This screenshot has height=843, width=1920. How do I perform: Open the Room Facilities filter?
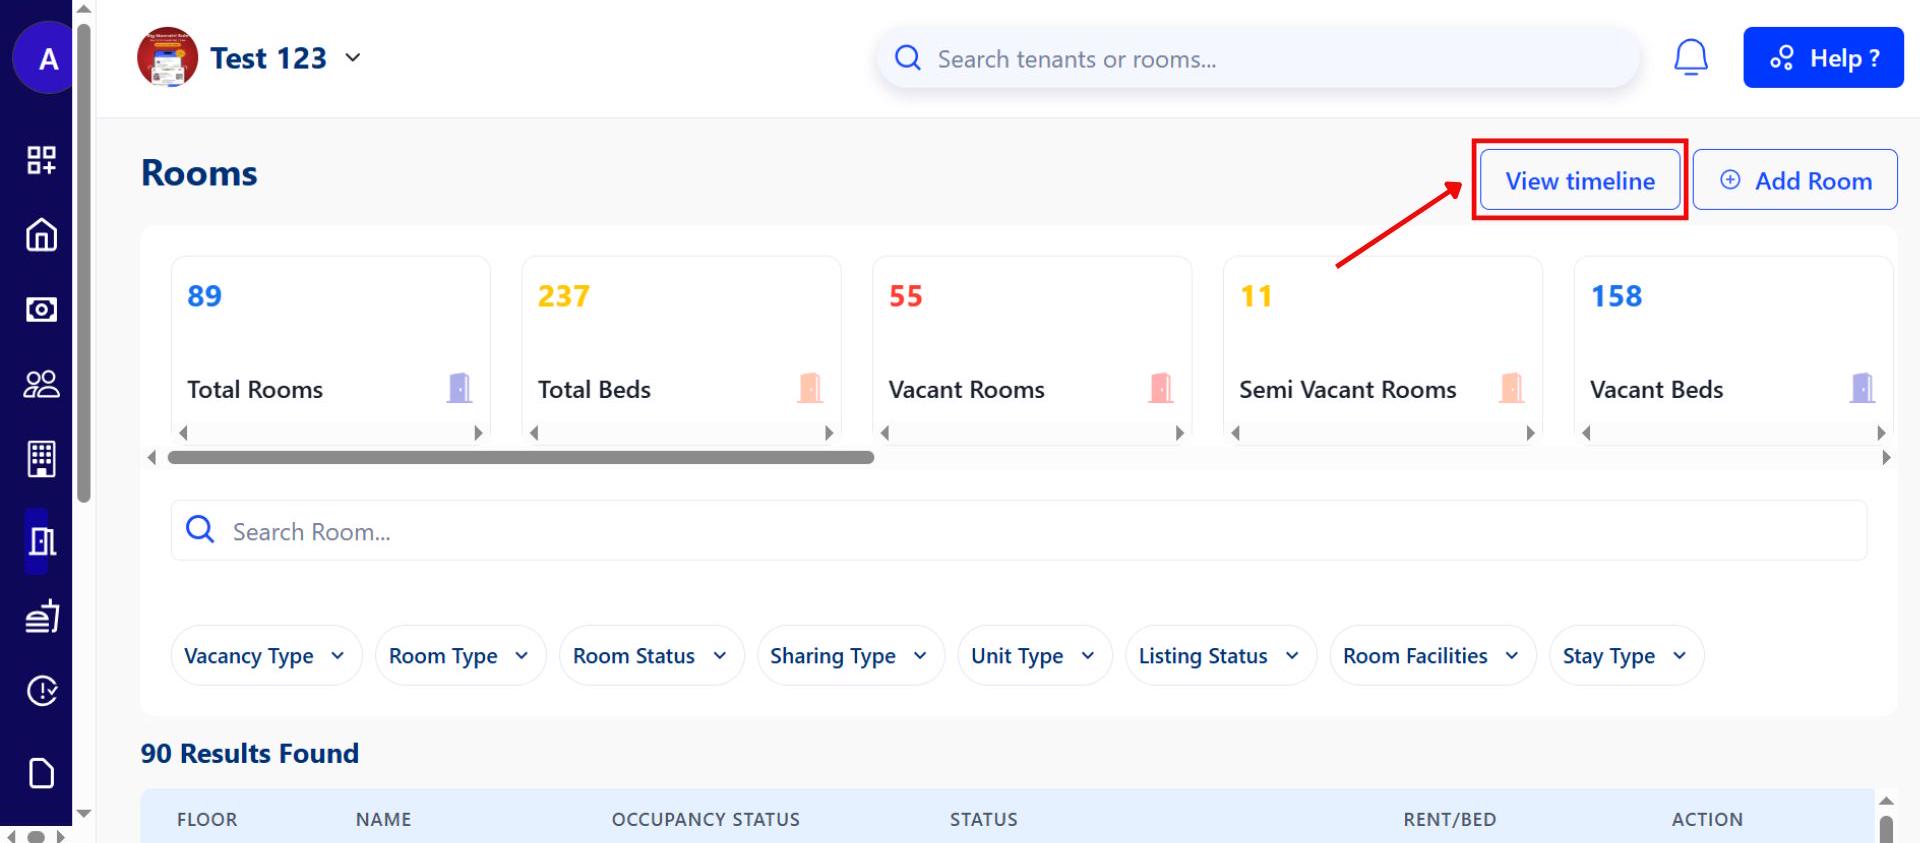click(1431, 656)
